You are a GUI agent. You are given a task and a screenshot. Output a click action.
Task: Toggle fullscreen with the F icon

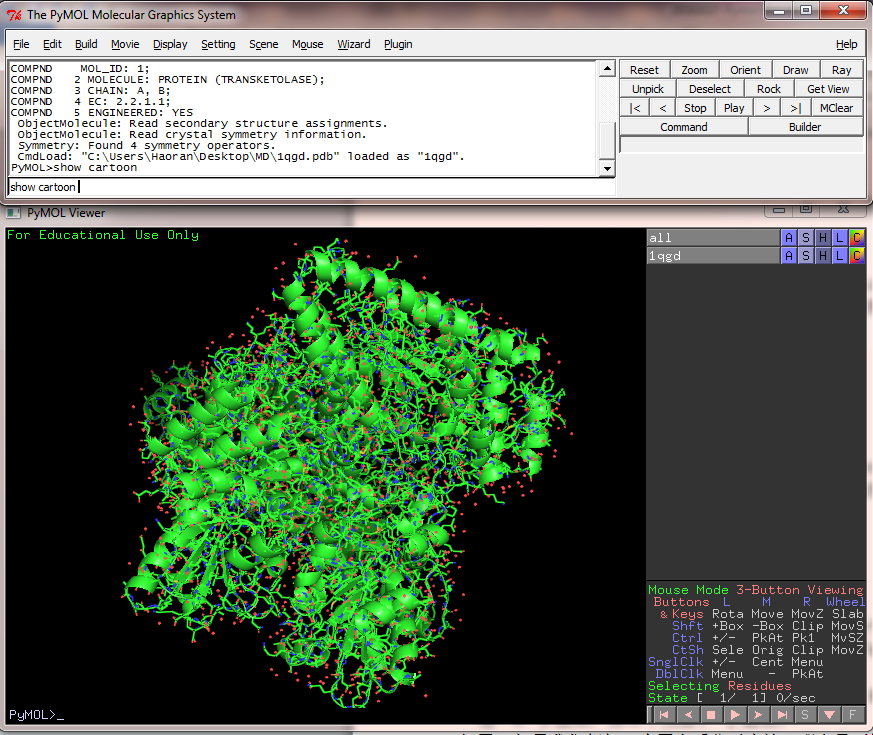click(x=852, y=714)
